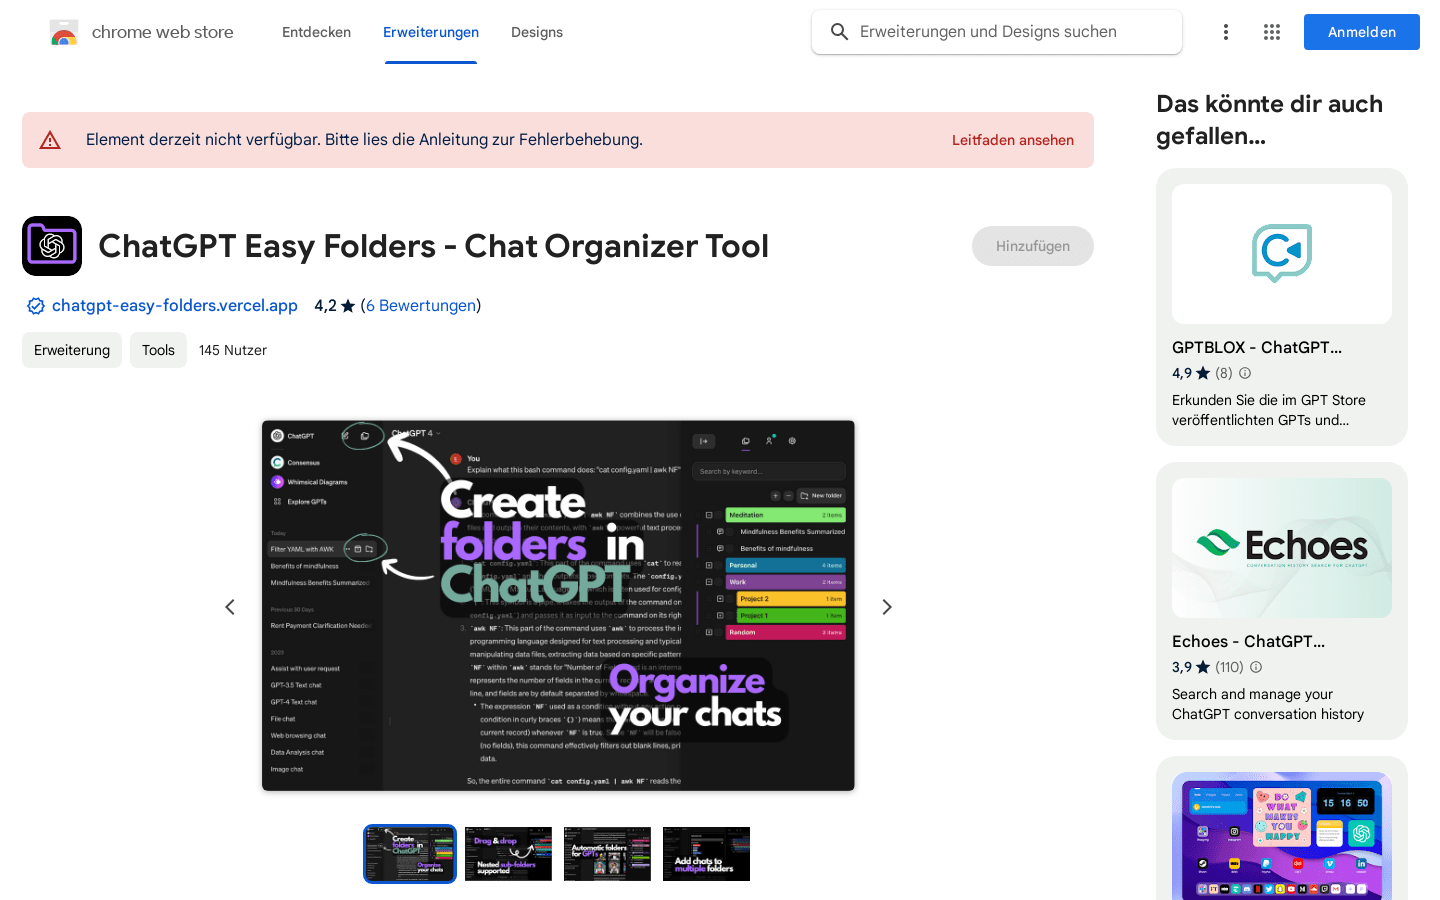1440x900 pixels.
Task: Click the Erweiterung category chip
Action: 72,350
